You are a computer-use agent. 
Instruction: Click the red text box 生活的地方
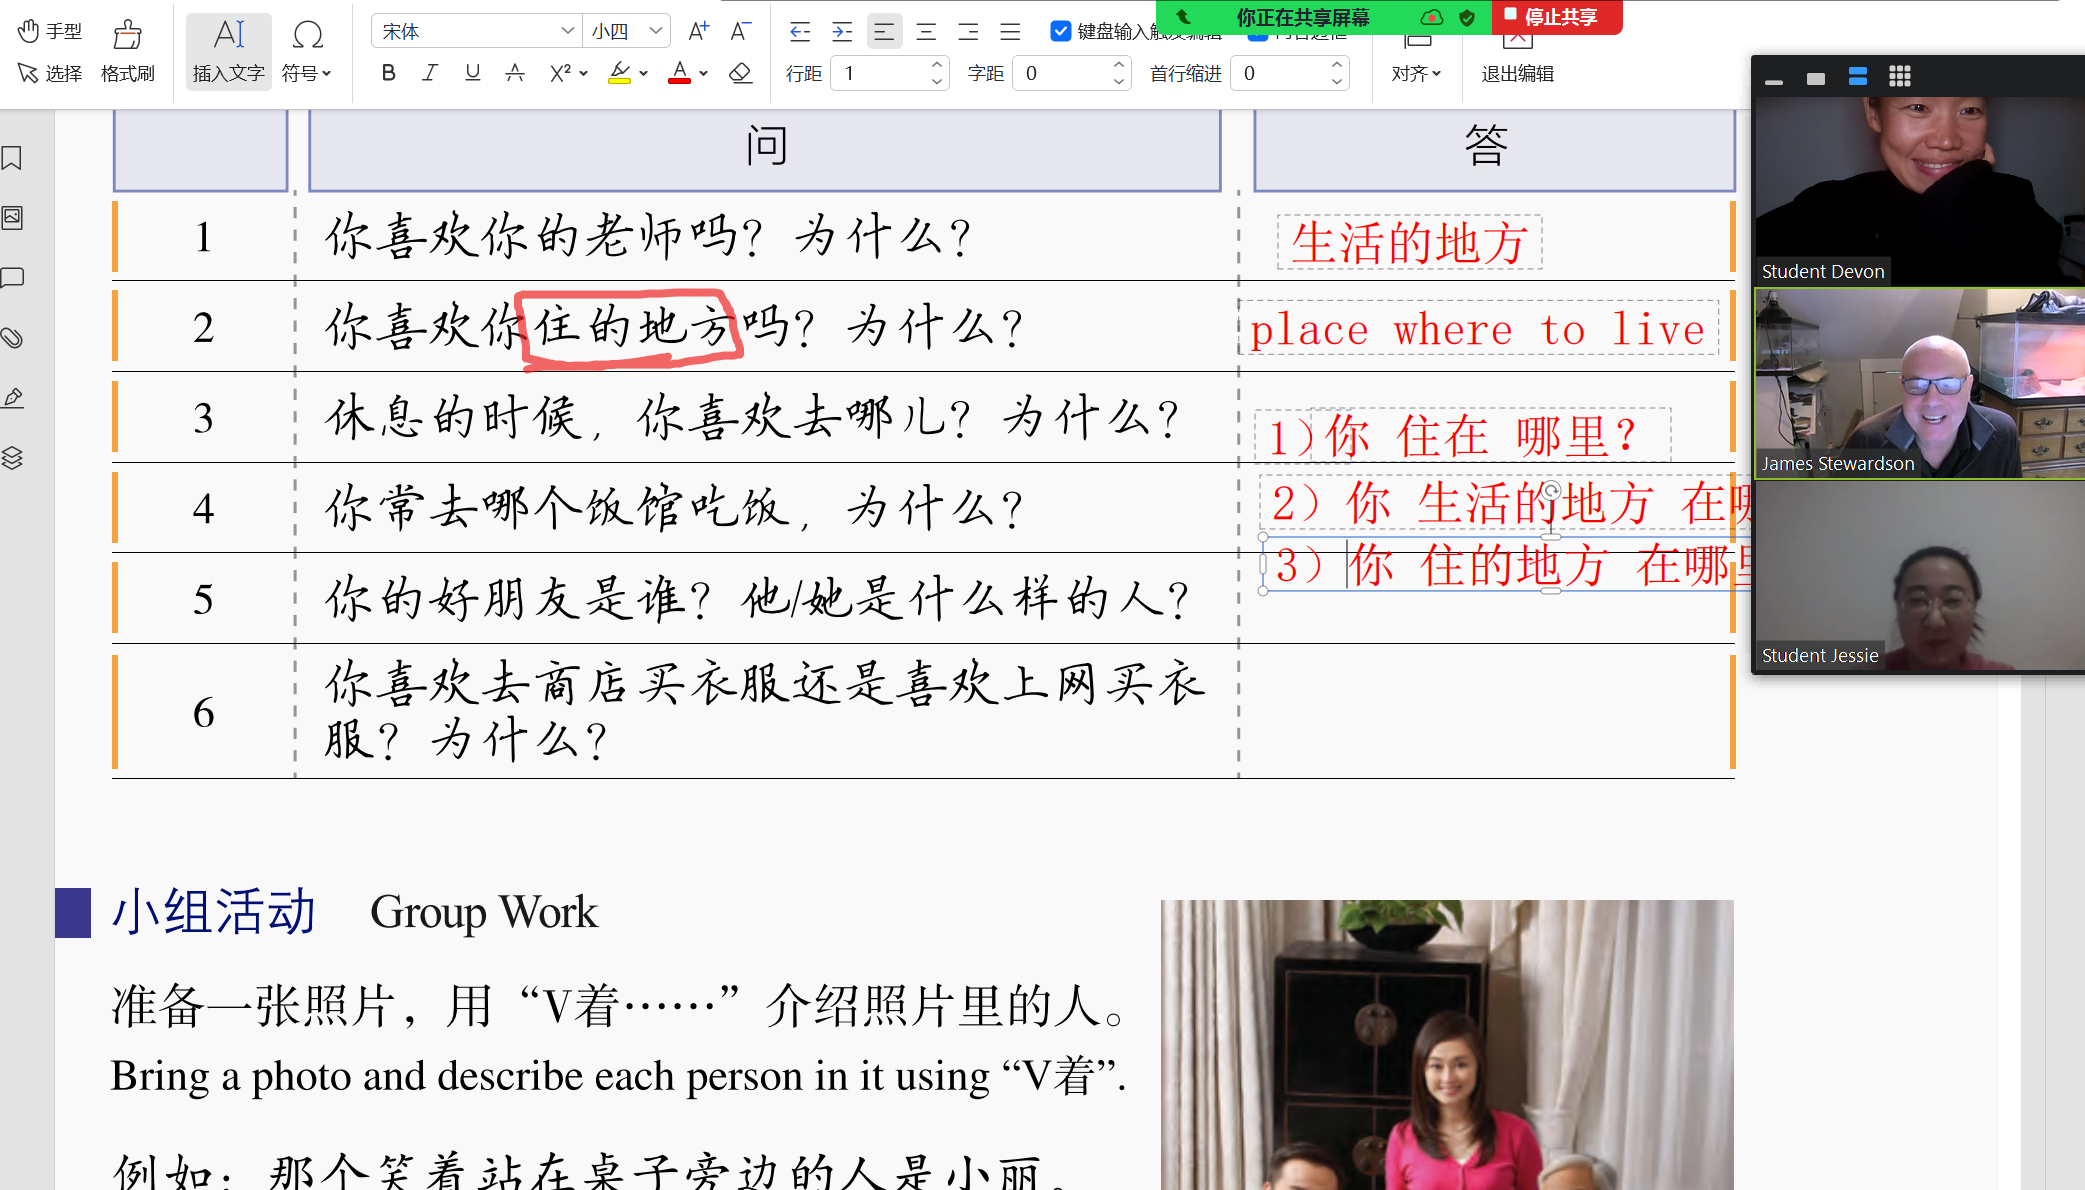click(1409, 243)
